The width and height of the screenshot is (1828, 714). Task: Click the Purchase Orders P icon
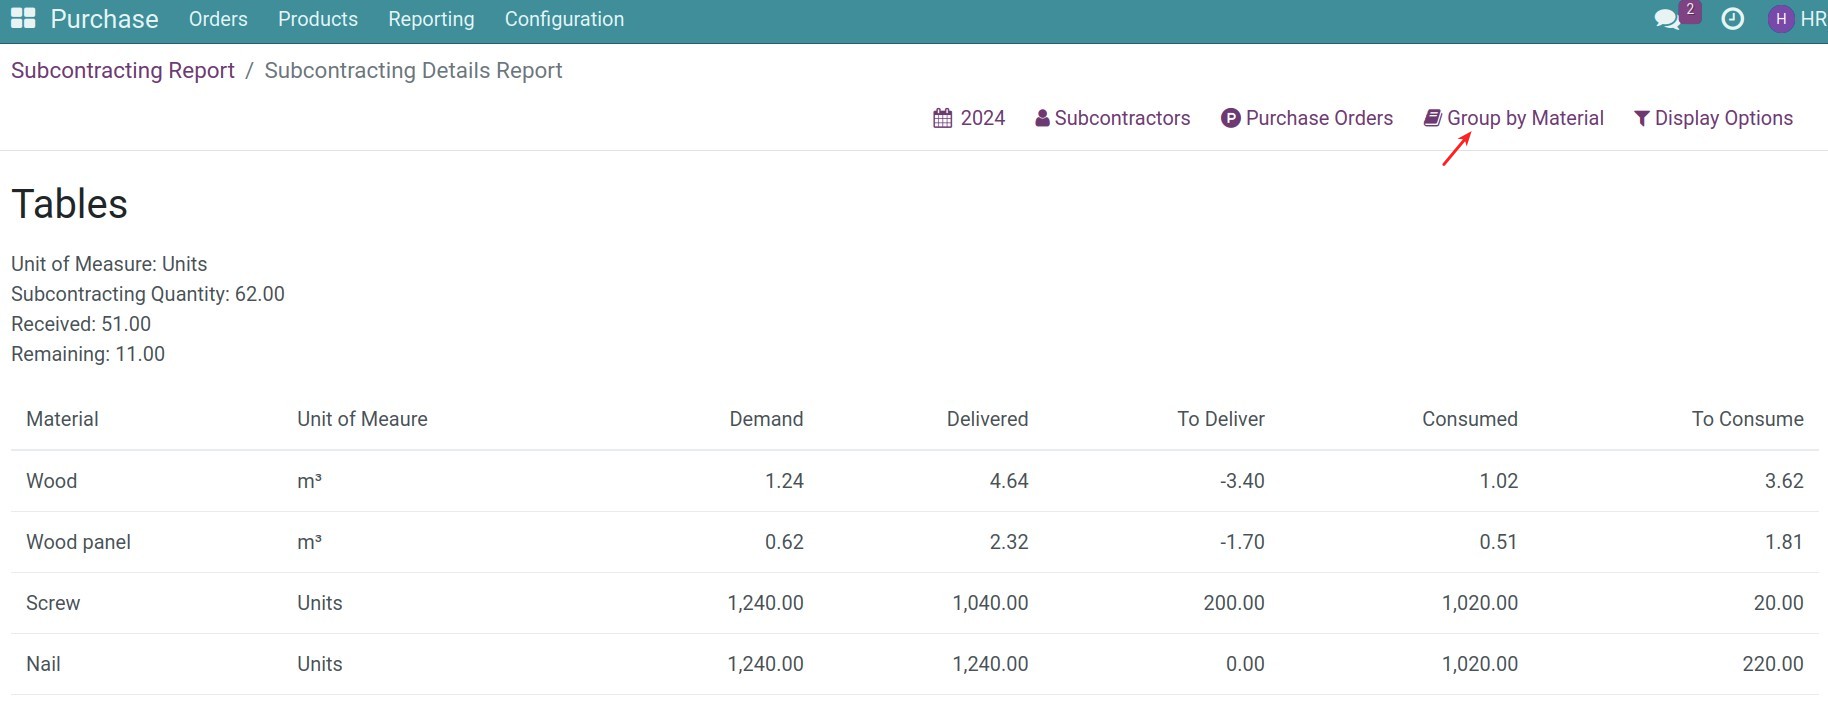(1230, 118)
